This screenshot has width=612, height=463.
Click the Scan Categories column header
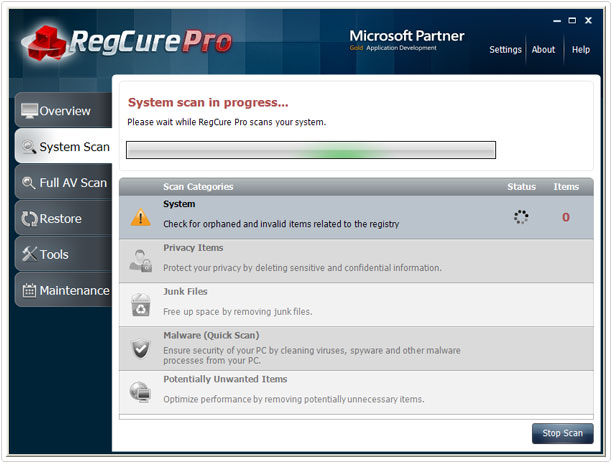198,187
